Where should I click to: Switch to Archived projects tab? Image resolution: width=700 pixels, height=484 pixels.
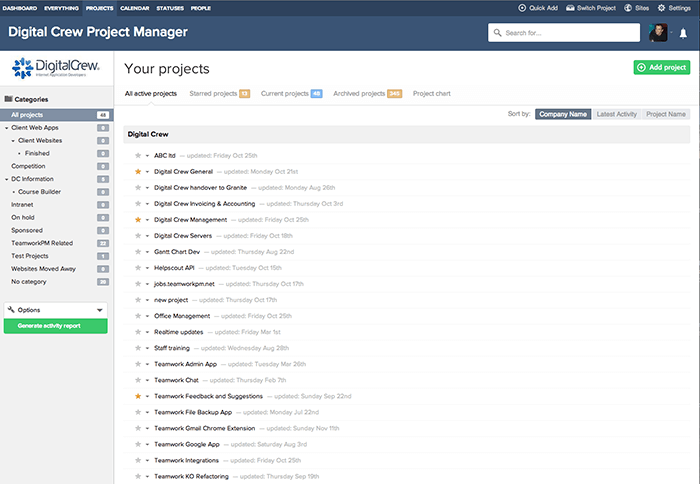[x=367, y=93]
